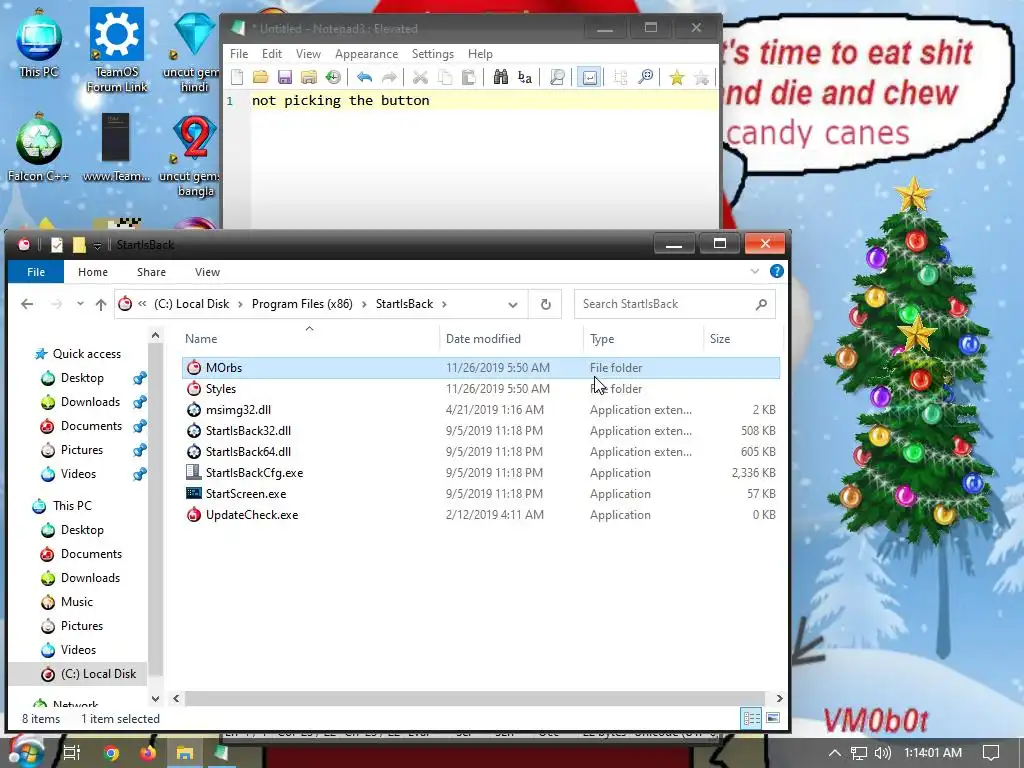Click Save floppy disk icon in Notepad3
The height and width of the screenshot is (768, 1024).
[x=285, y=77]
